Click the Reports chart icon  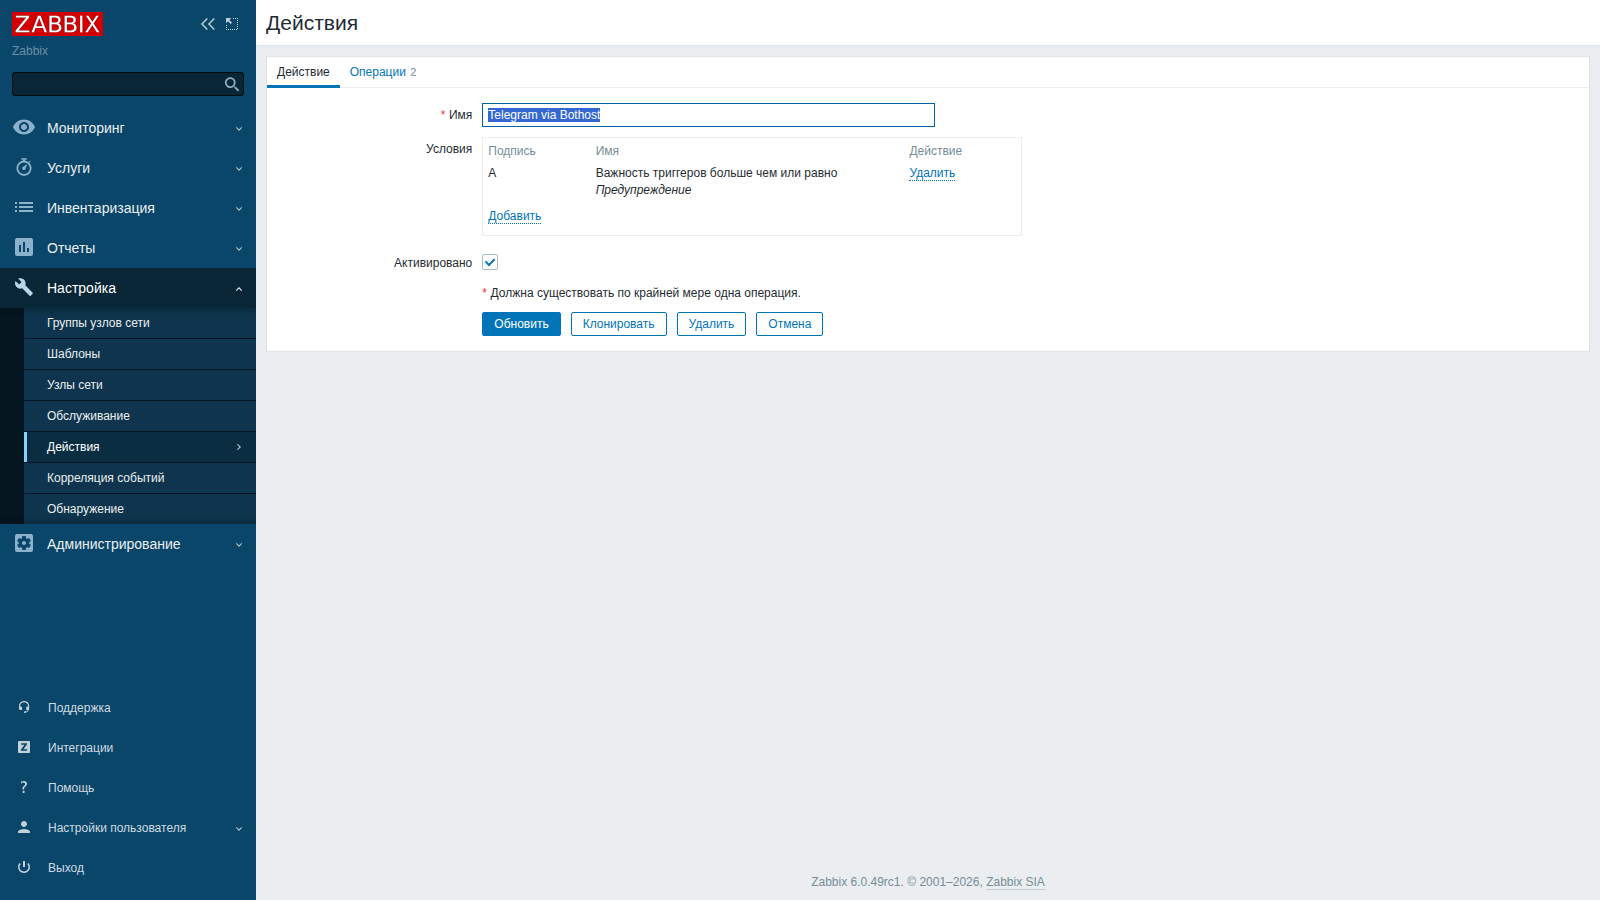point(24,247)
